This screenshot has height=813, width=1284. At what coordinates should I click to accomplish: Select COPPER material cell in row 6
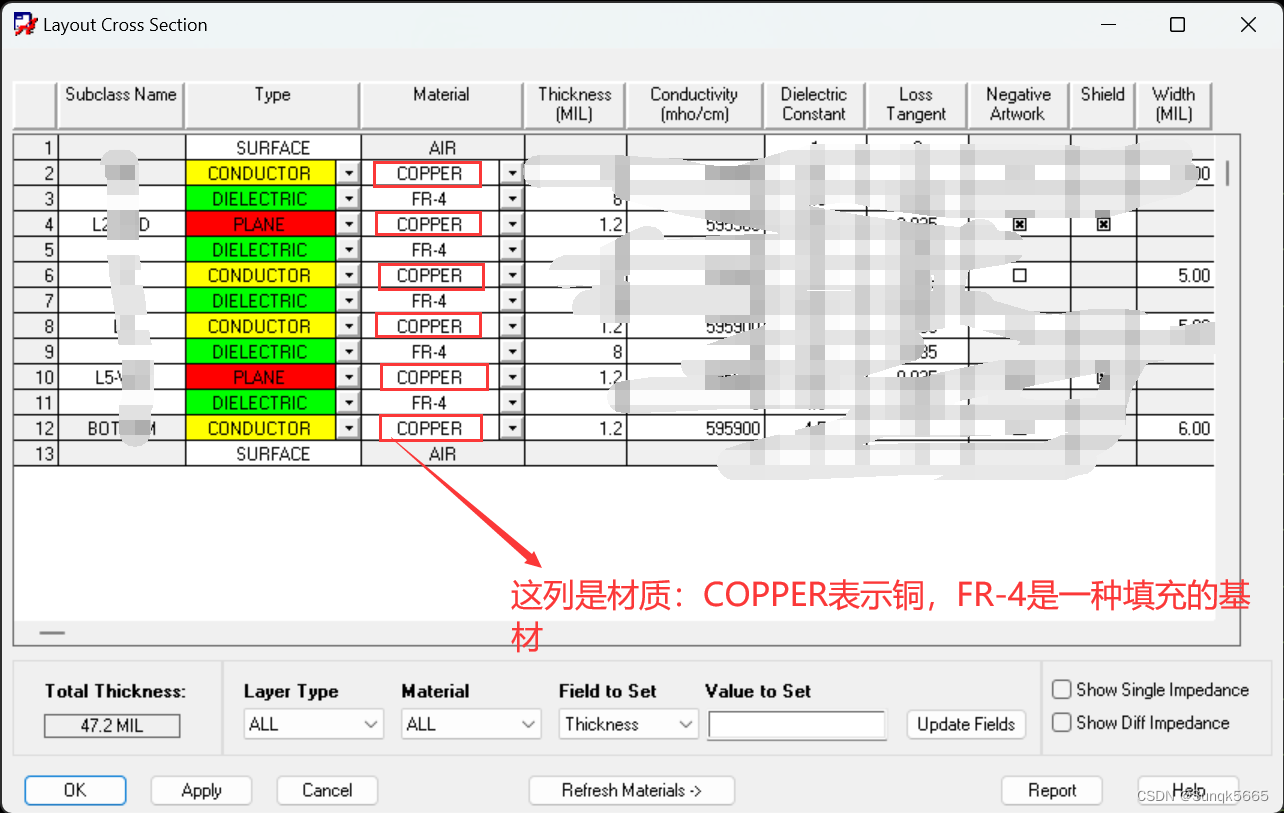click(x=431, y=275)
